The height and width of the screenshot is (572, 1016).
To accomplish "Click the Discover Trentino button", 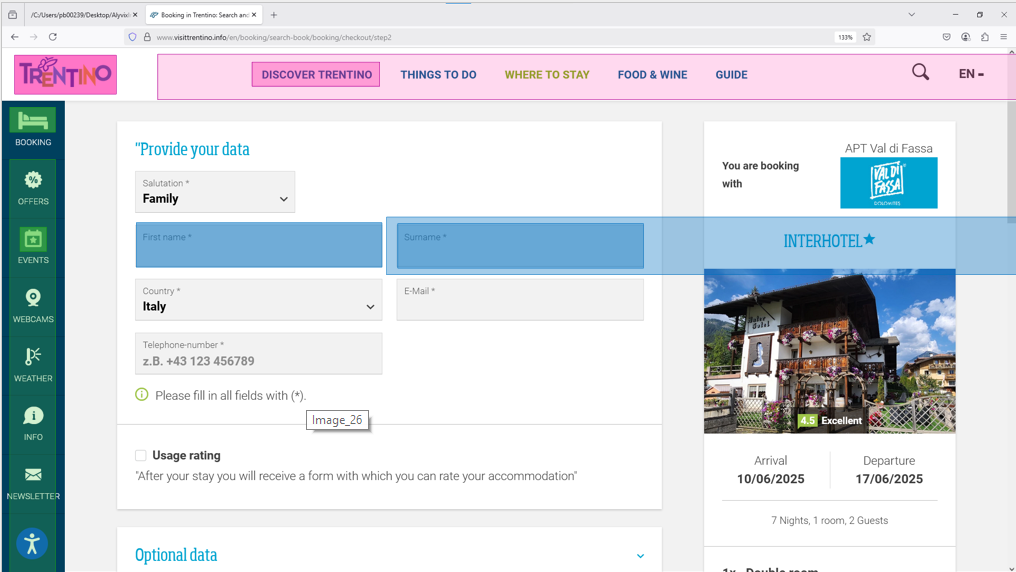I will click(316, 75).
